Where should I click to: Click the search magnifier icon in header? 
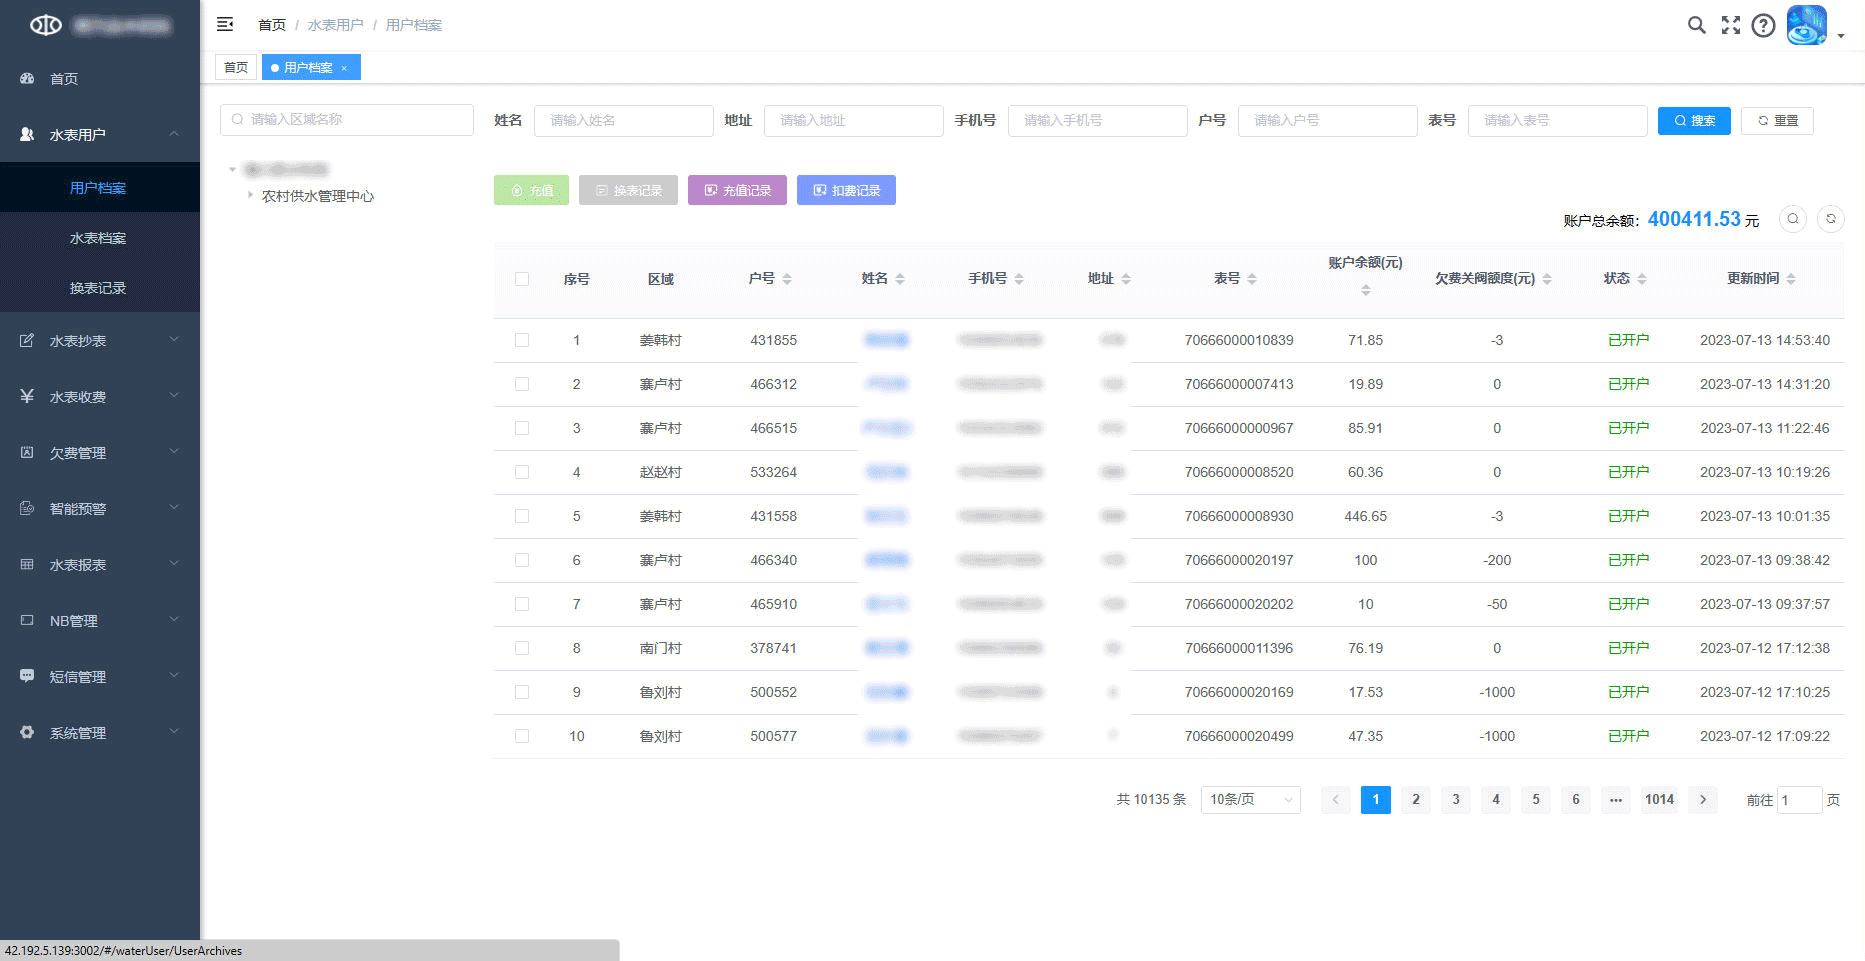pos(1696,25)
